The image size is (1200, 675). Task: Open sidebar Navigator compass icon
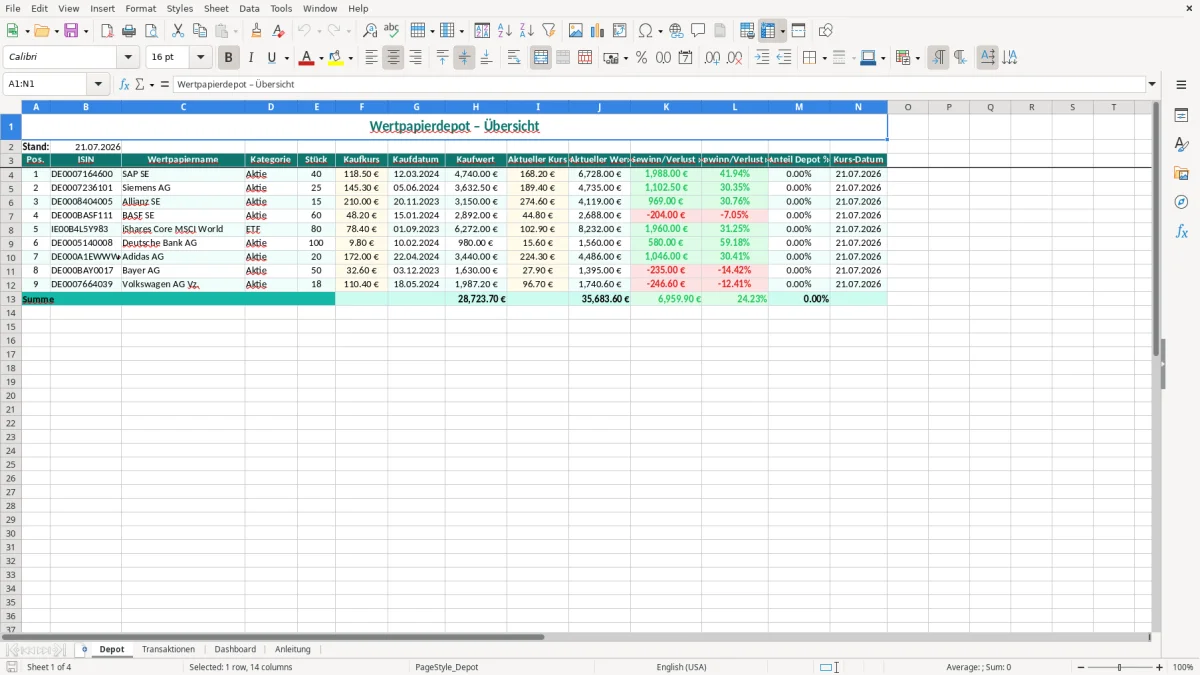click(1181, 202)
